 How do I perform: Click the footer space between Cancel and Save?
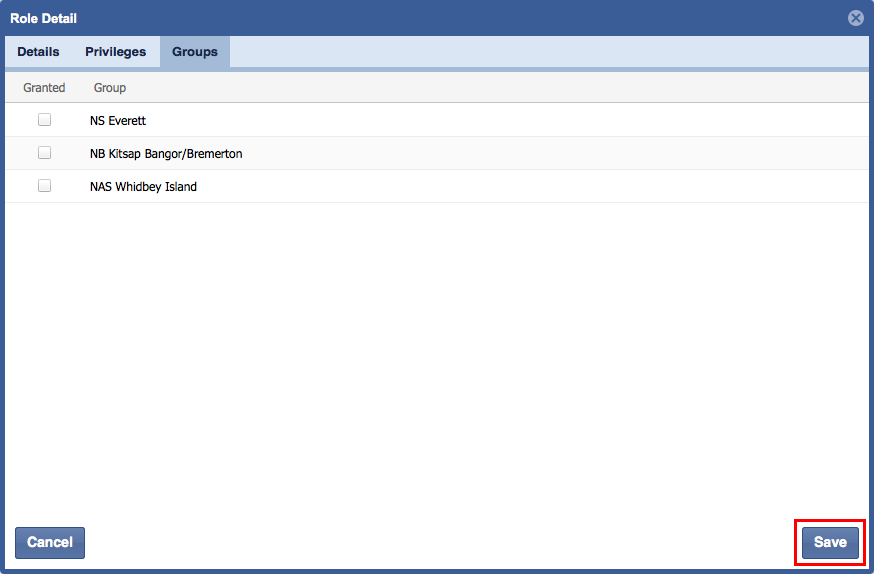click(440, 542)
